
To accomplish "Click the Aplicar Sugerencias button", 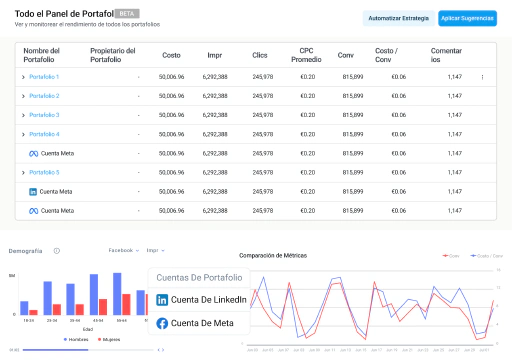I will [467, 18].
